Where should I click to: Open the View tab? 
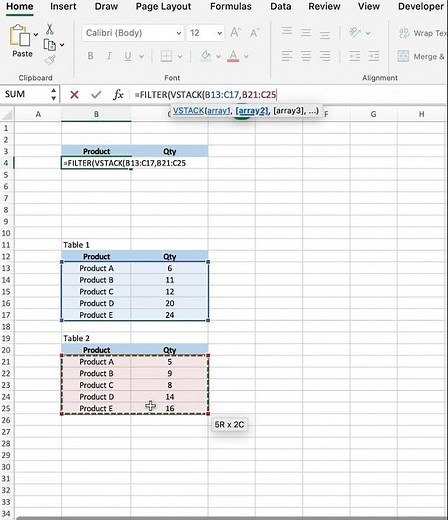click(x=369, y=6)
